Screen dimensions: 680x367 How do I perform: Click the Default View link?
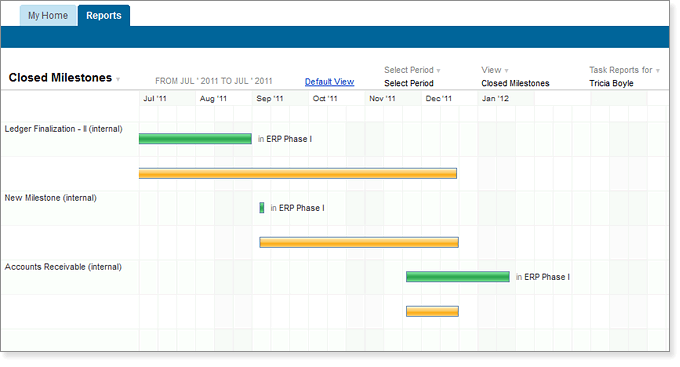tap(329, 82)
